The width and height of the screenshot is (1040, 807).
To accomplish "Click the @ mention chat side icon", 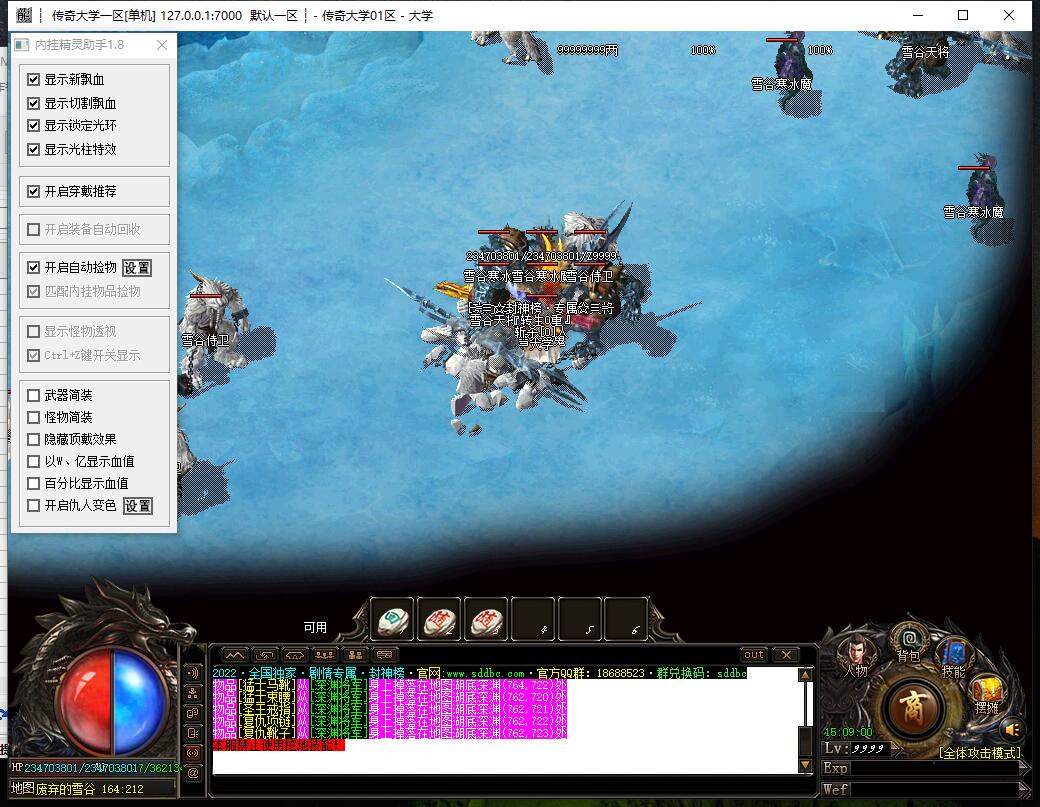I will pos(192,773).
